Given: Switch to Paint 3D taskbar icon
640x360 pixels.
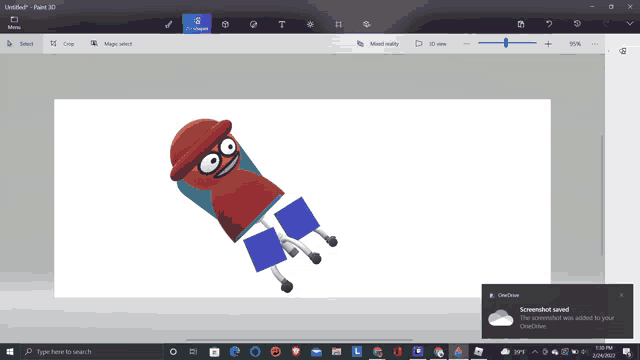Looking at the screenshot, I should click(x=458, y=351).
